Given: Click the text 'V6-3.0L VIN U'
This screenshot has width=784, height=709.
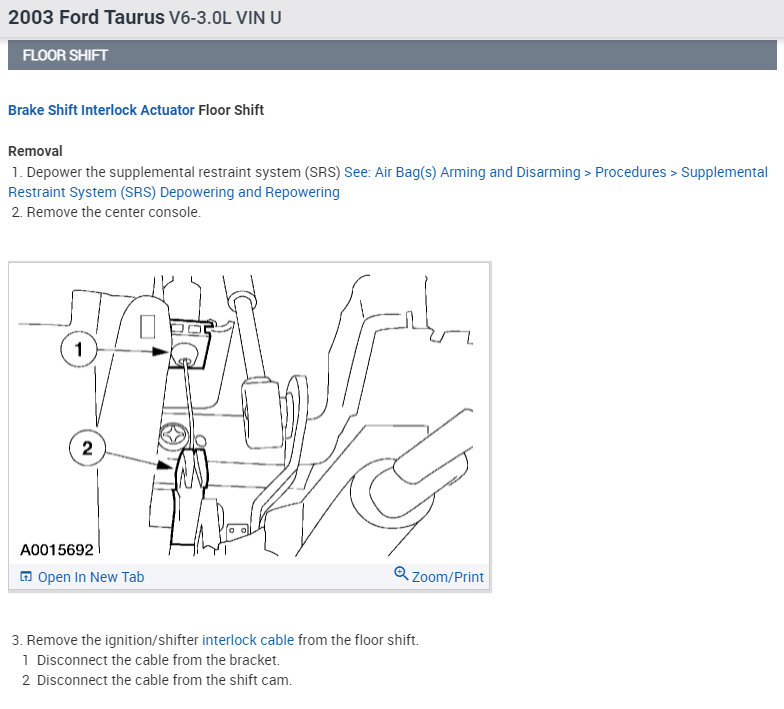Looking at the screenshot, I should pyautogui.click(x=225, y=18).
